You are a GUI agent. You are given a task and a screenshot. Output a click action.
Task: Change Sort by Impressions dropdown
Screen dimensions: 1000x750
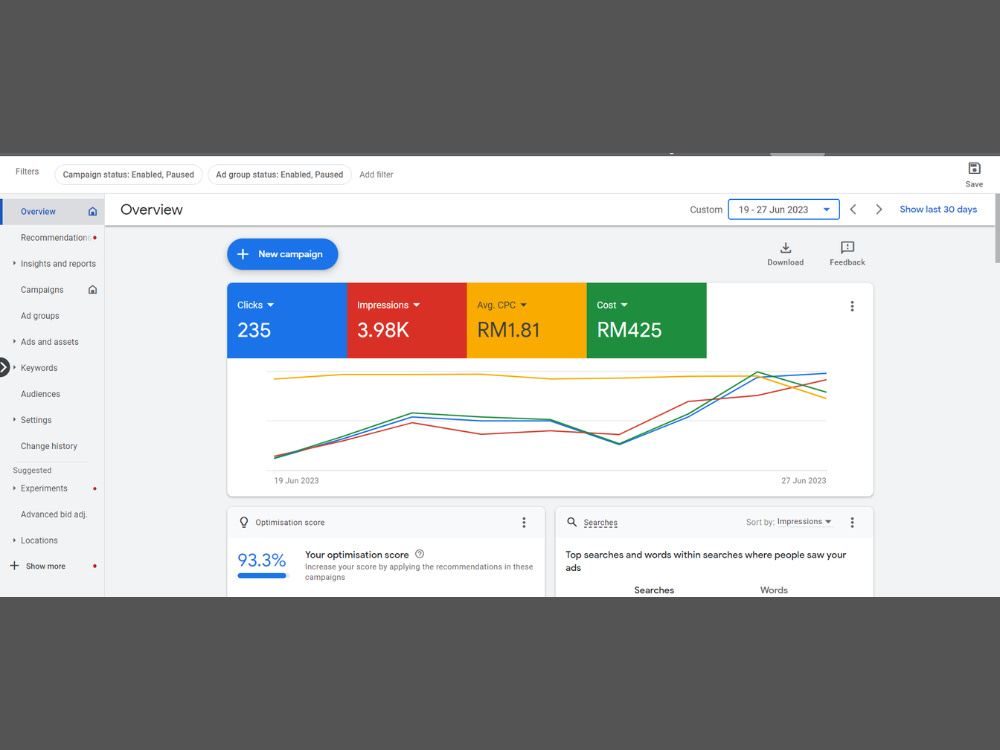pyautogui.click(x=804, y=522)
